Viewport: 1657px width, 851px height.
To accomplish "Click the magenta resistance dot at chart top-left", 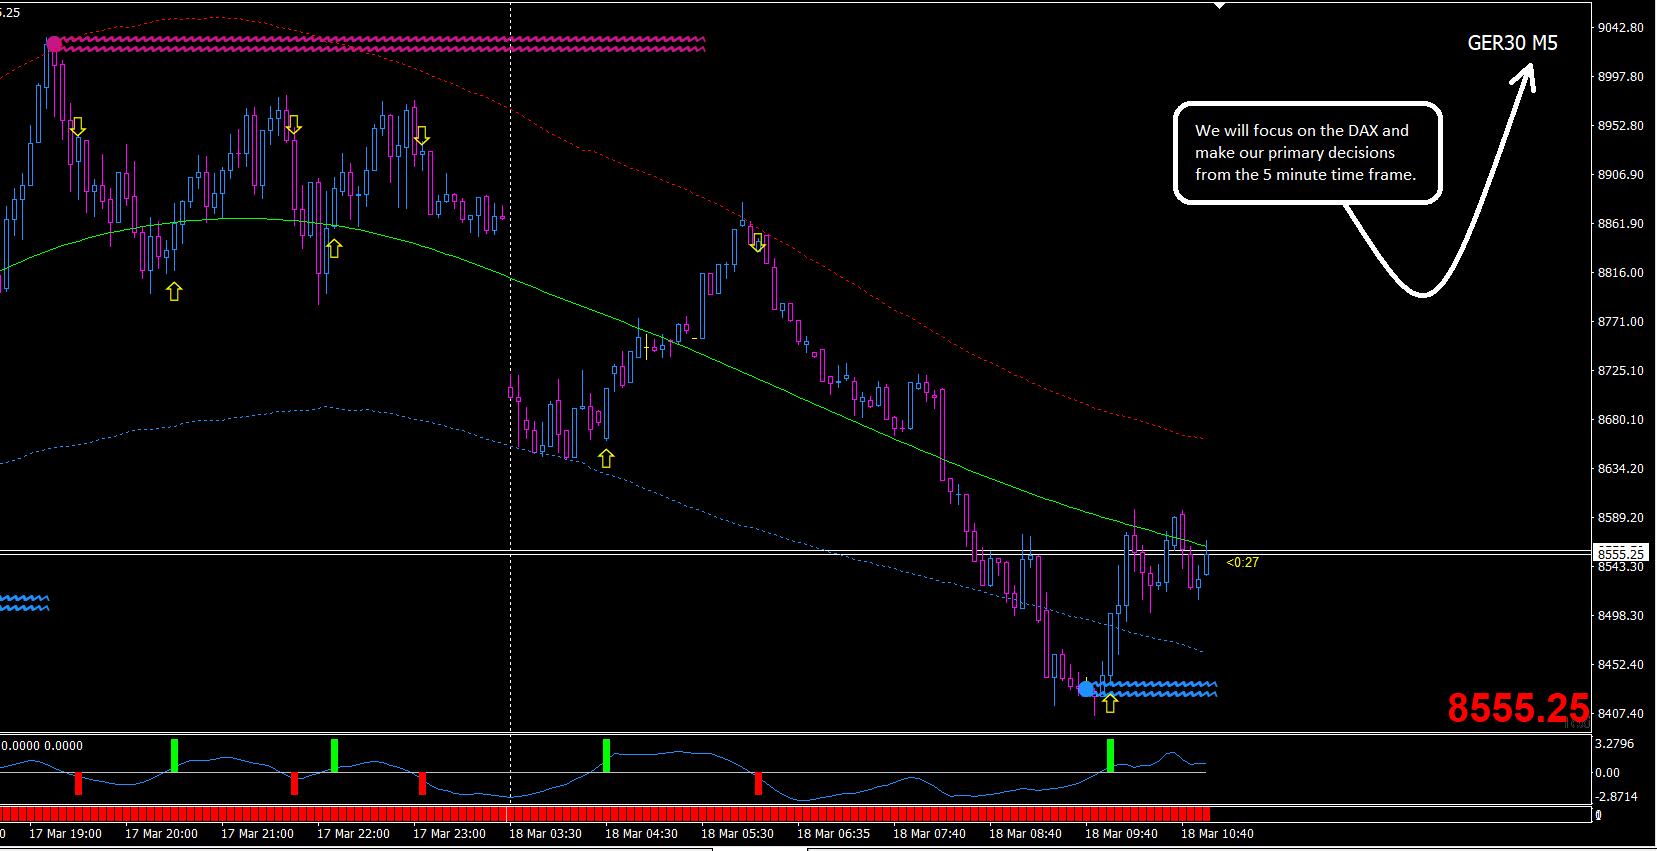I will [x=54, y=44].
